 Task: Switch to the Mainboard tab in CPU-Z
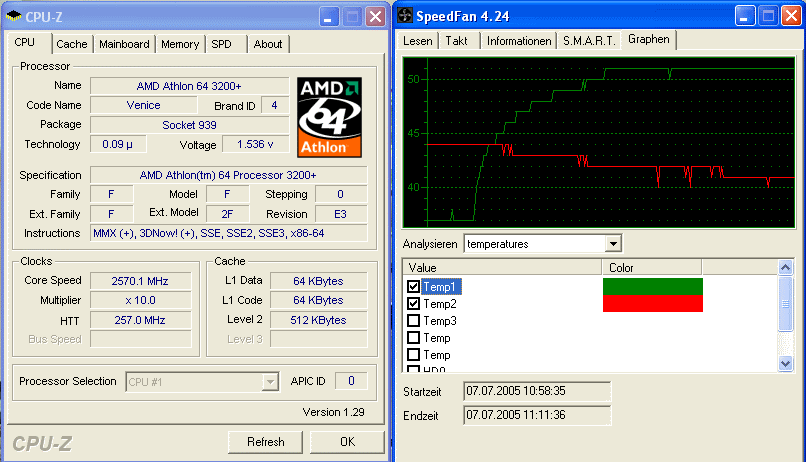[124, 44]
